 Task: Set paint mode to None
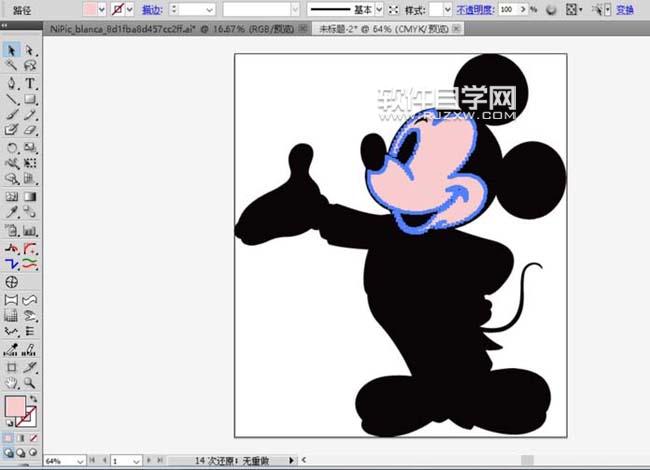pyautogui.click(x=32, y=438)
